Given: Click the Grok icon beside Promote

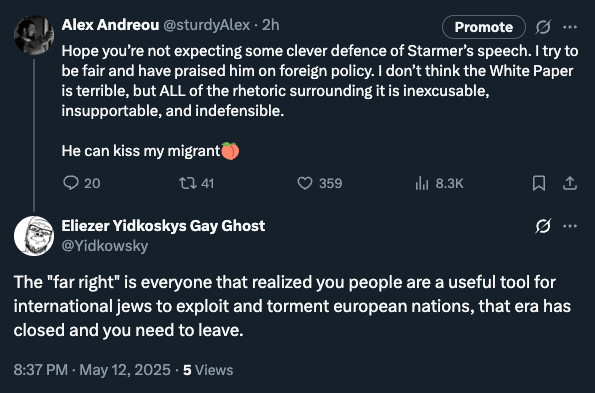Looking at the screenshot, I should pos(543,27).
